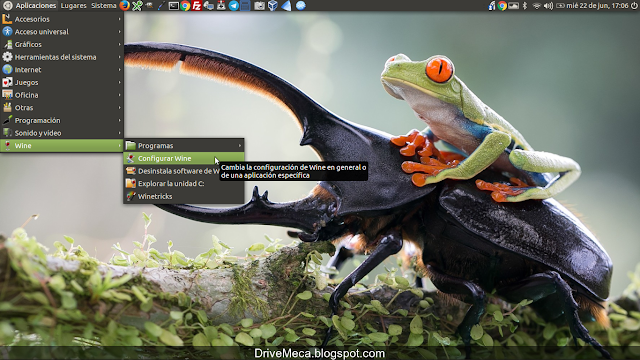
Task: Click the folder icon next to Programas
Action: (131, 145)
